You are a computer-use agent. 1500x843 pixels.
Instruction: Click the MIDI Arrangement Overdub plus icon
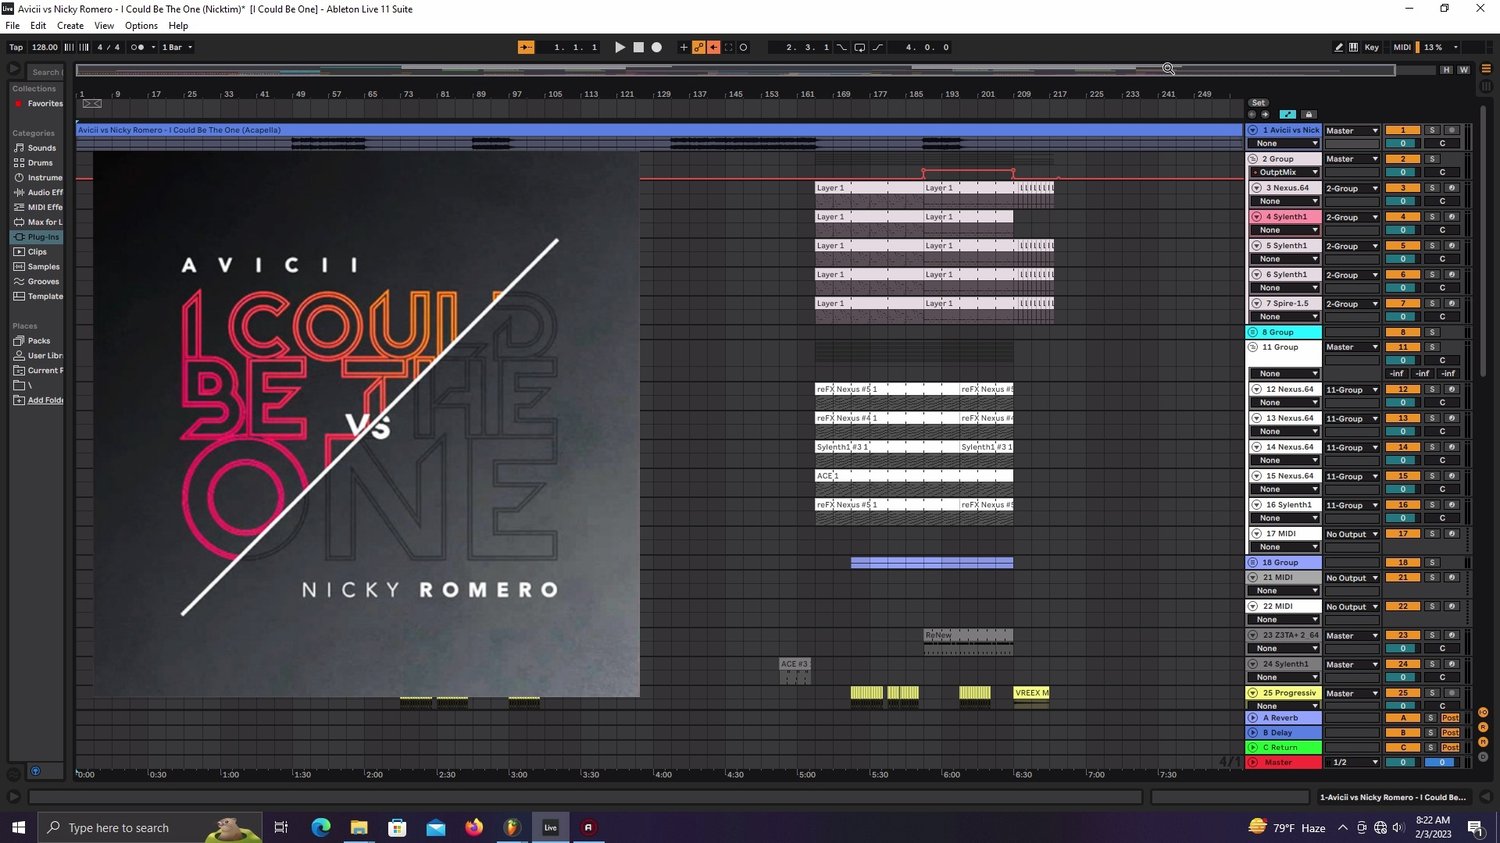click(x=684, y=47)
